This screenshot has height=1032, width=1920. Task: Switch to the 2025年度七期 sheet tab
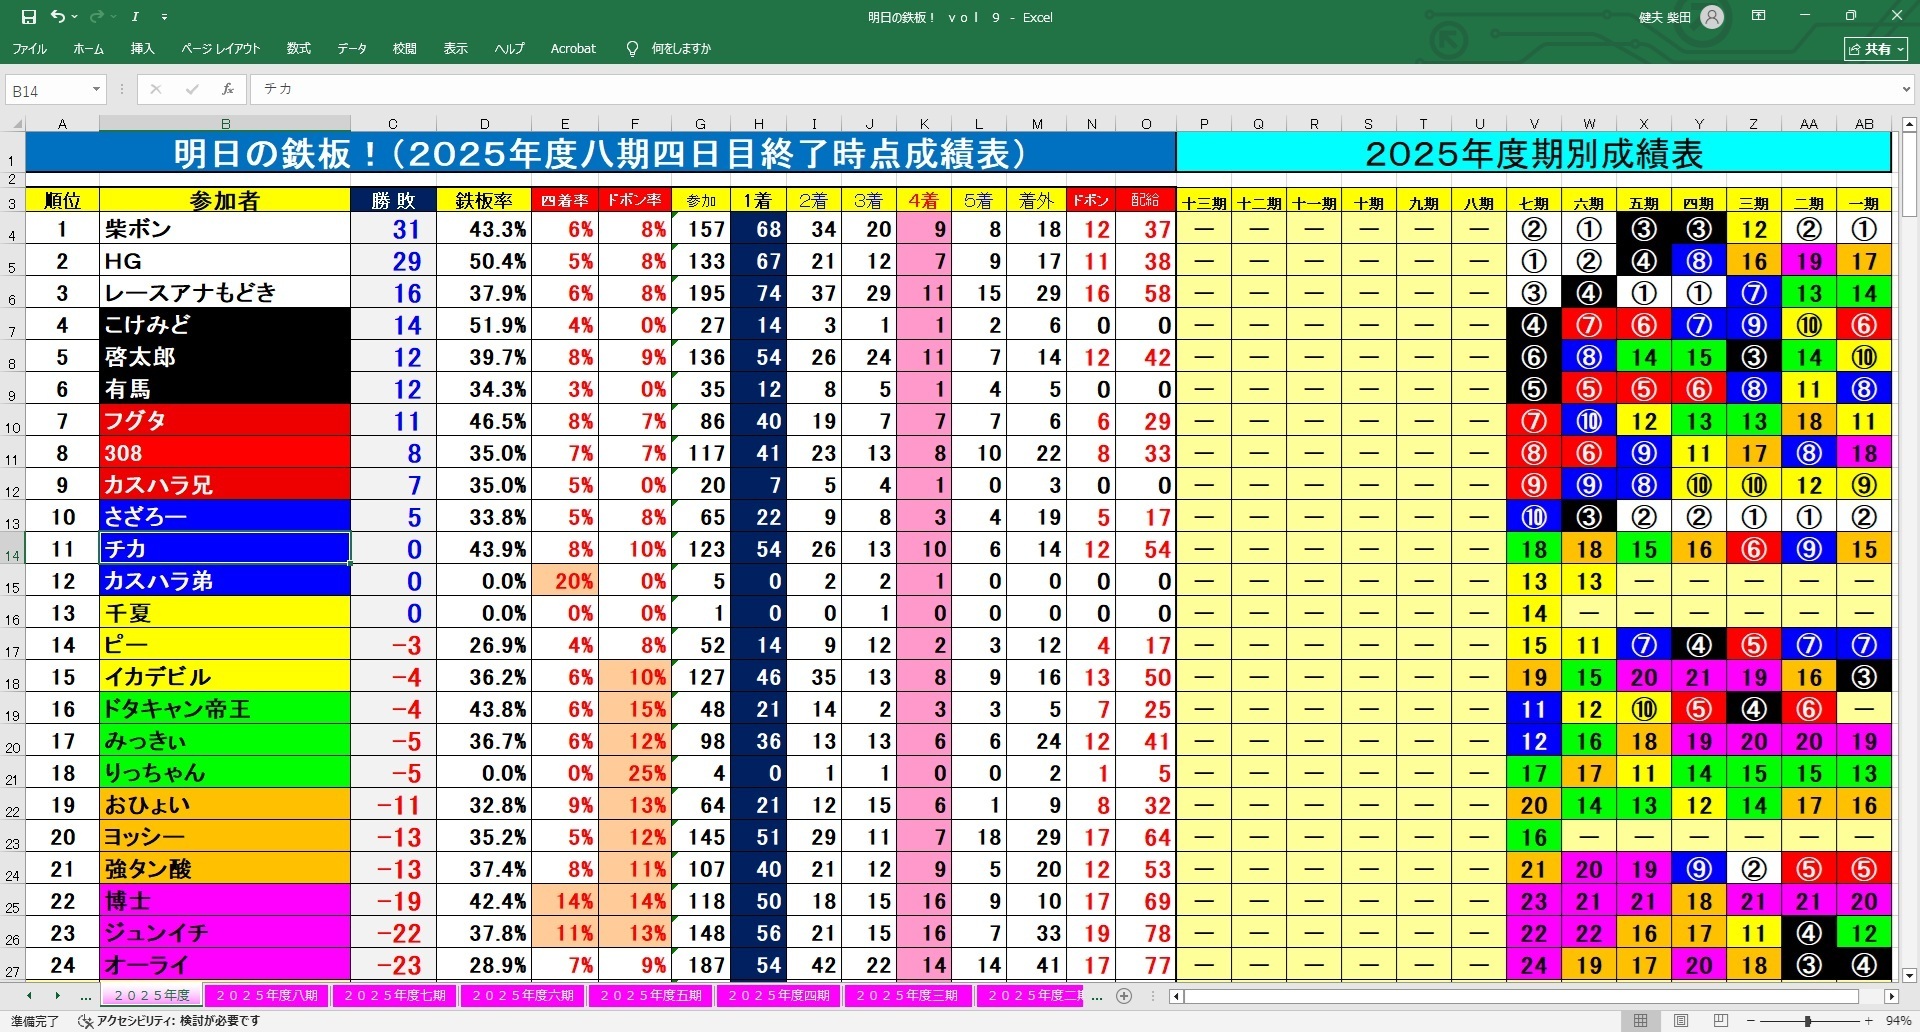[394, 996]
